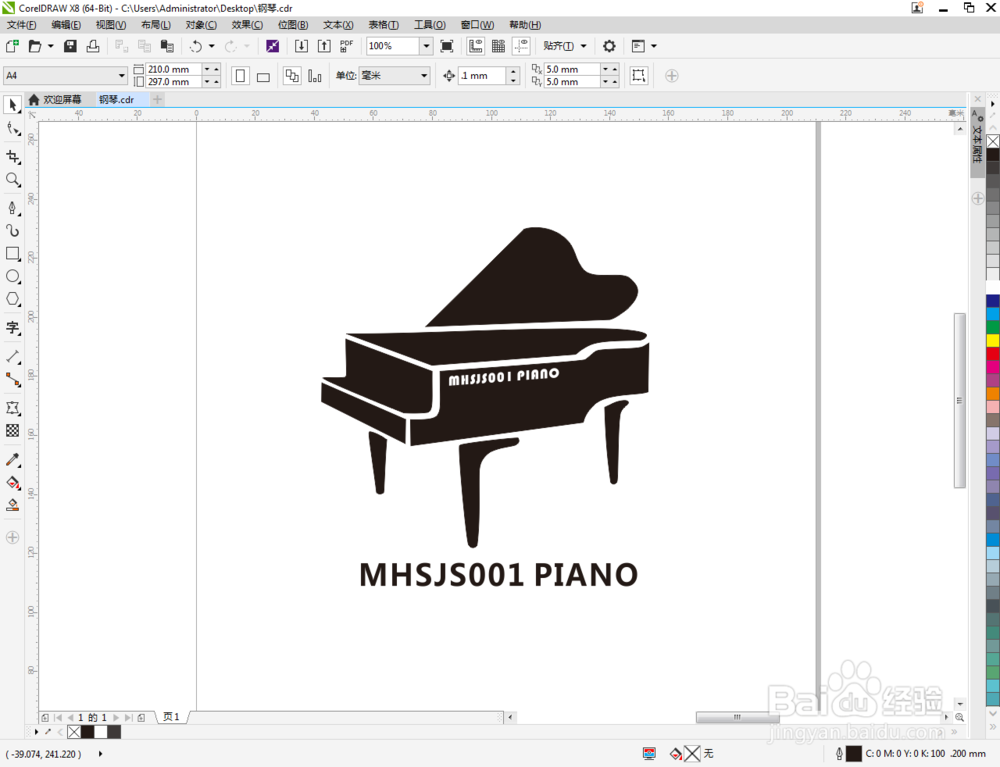Image resolution: width=1000 pixels, height=767 pixels.
Task: Toggle Show Grid
Action: (x=498, y=46)
